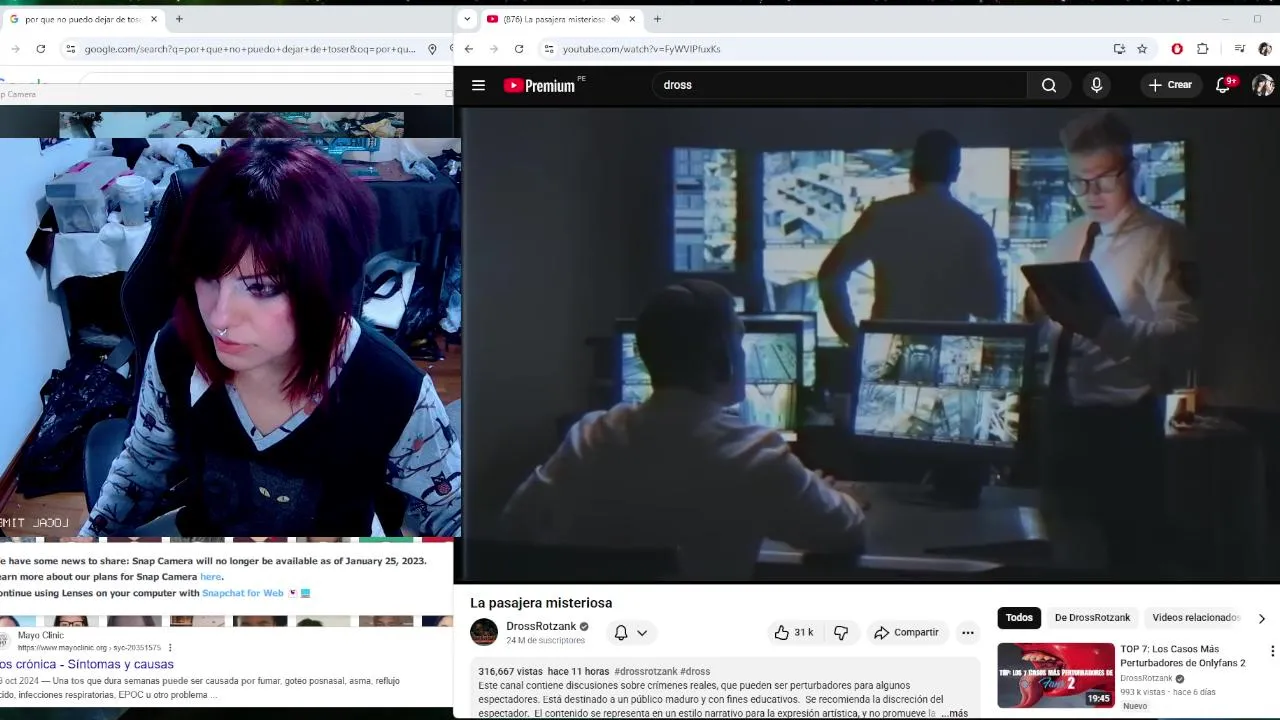Bookmark the YouTube page with star
1280x720 pixels.
click(x=1142, y=49)
